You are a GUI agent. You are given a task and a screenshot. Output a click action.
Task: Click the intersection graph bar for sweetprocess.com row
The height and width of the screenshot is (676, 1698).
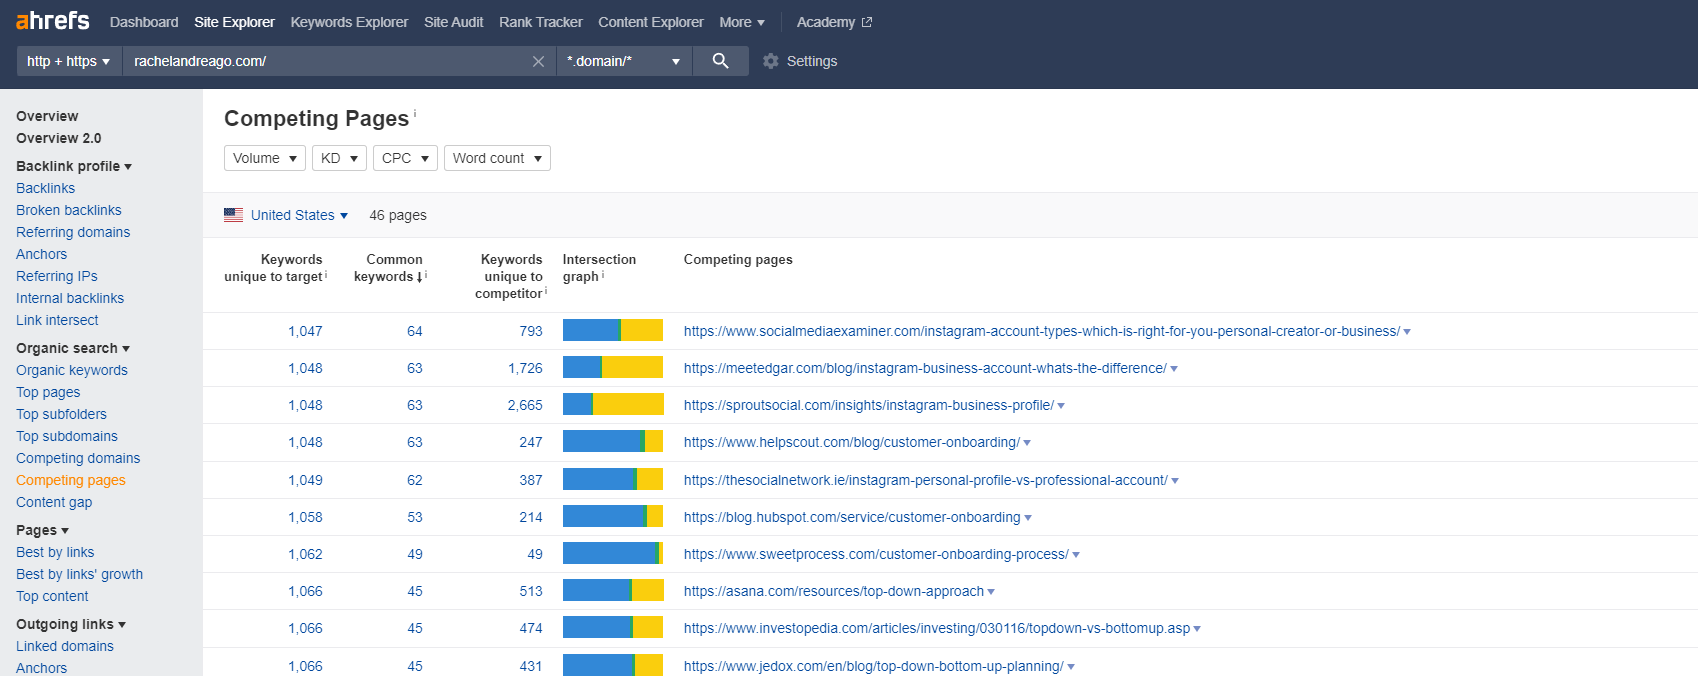pyautogui.click(x=613, y=554)
